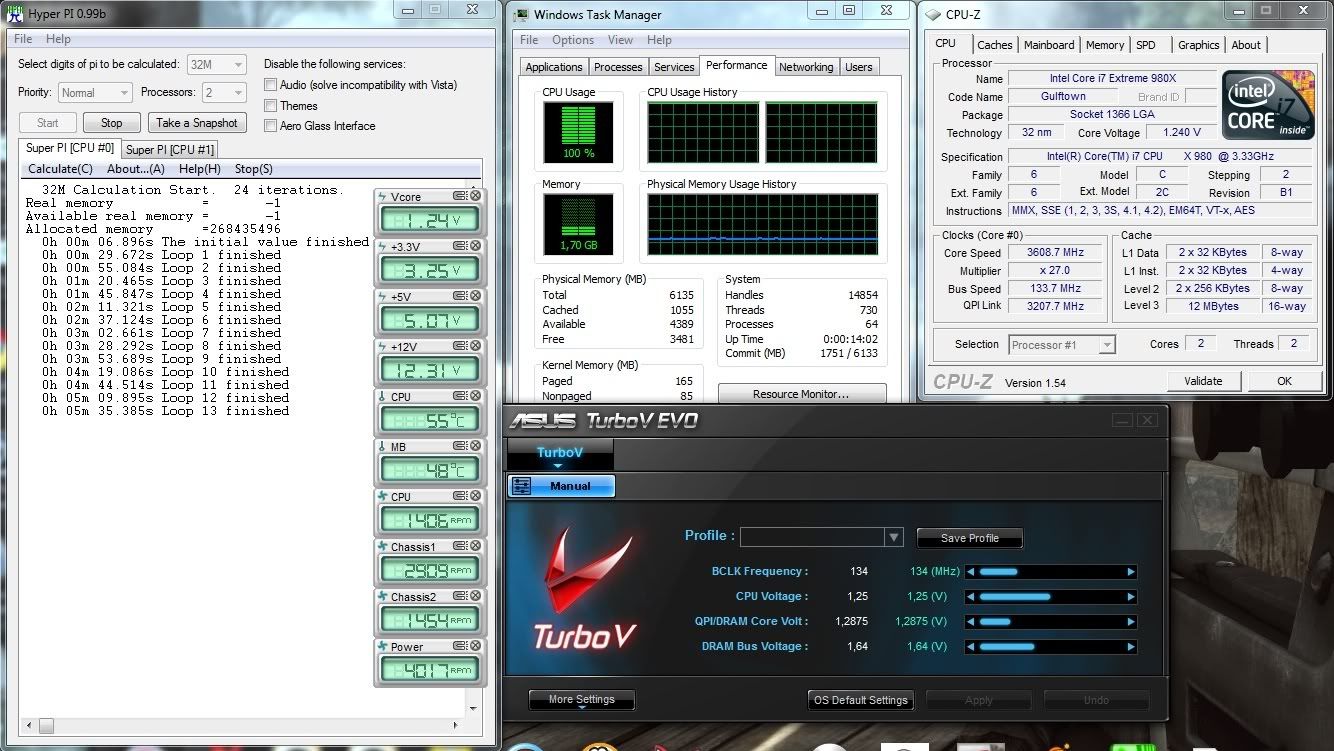Viewport: 1334px width, 751px height.
Task: Click the QPI/DRAM Core Volt increase arrow
Action: [x=1131, y=622]
